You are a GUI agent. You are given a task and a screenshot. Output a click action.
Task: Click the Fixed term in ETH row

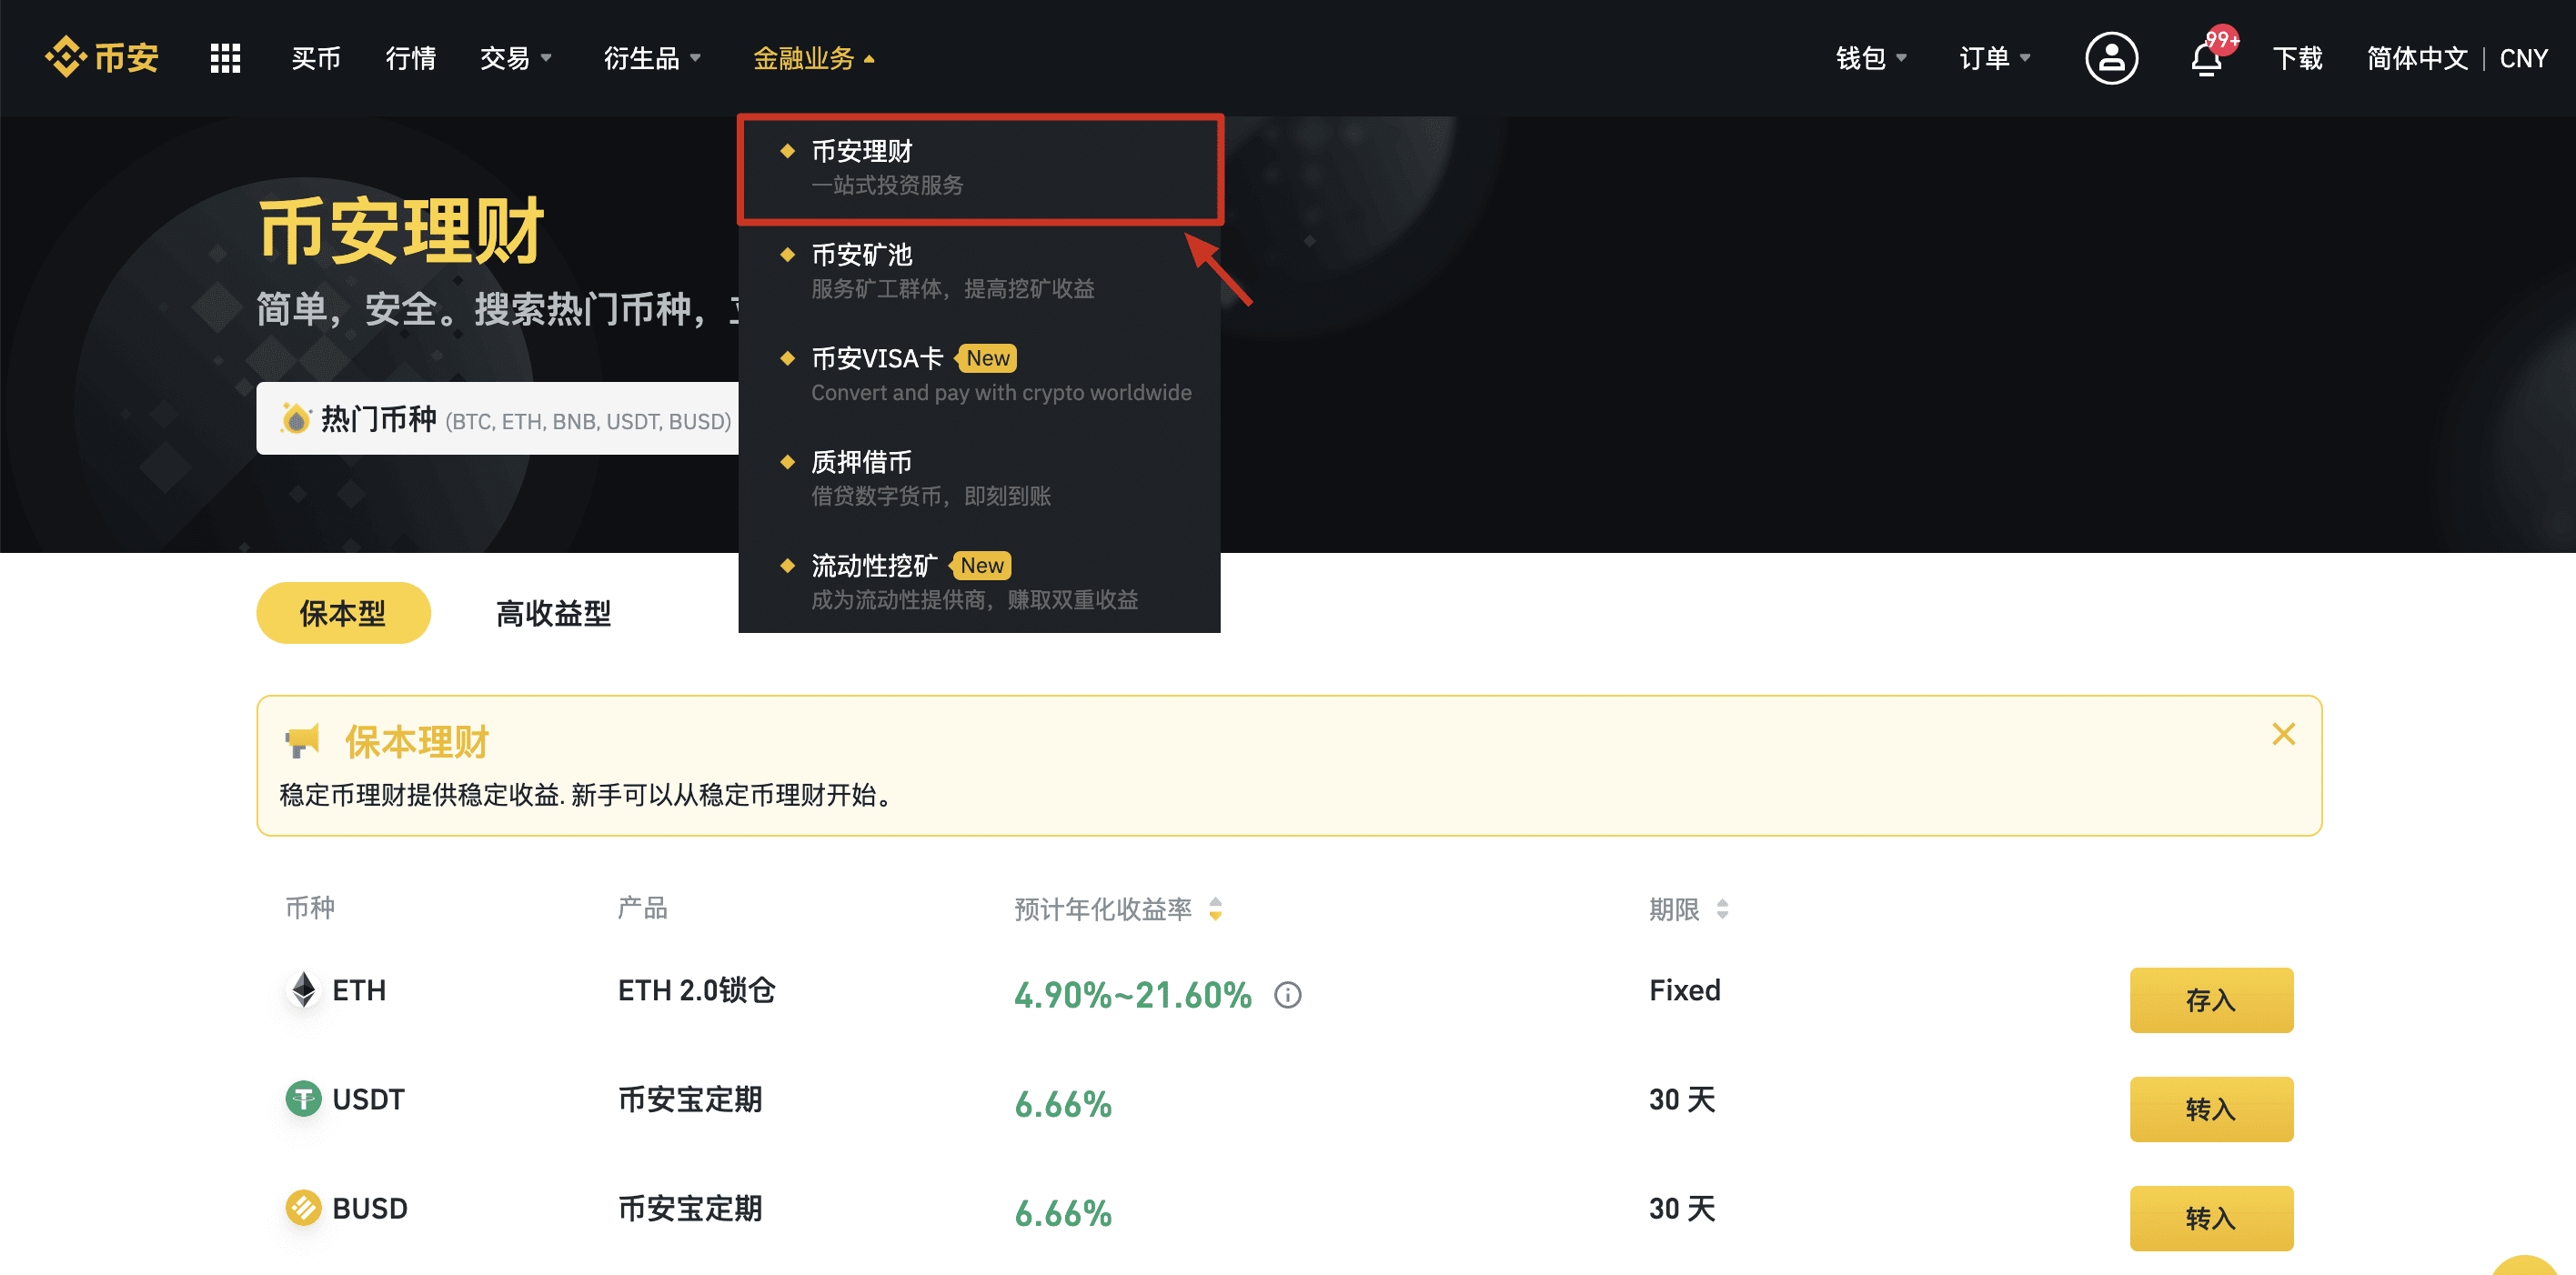click(x=1685, y=990)
